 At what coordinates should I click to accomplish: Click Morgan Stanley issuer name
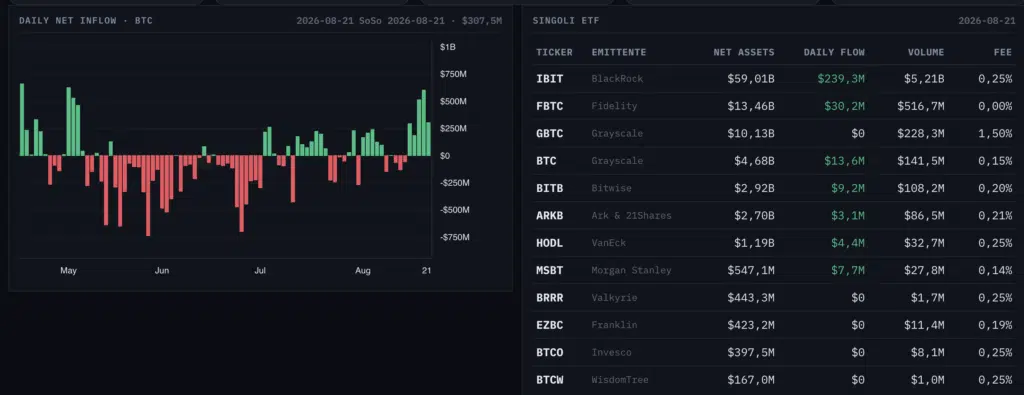click(x=632, y=270)
